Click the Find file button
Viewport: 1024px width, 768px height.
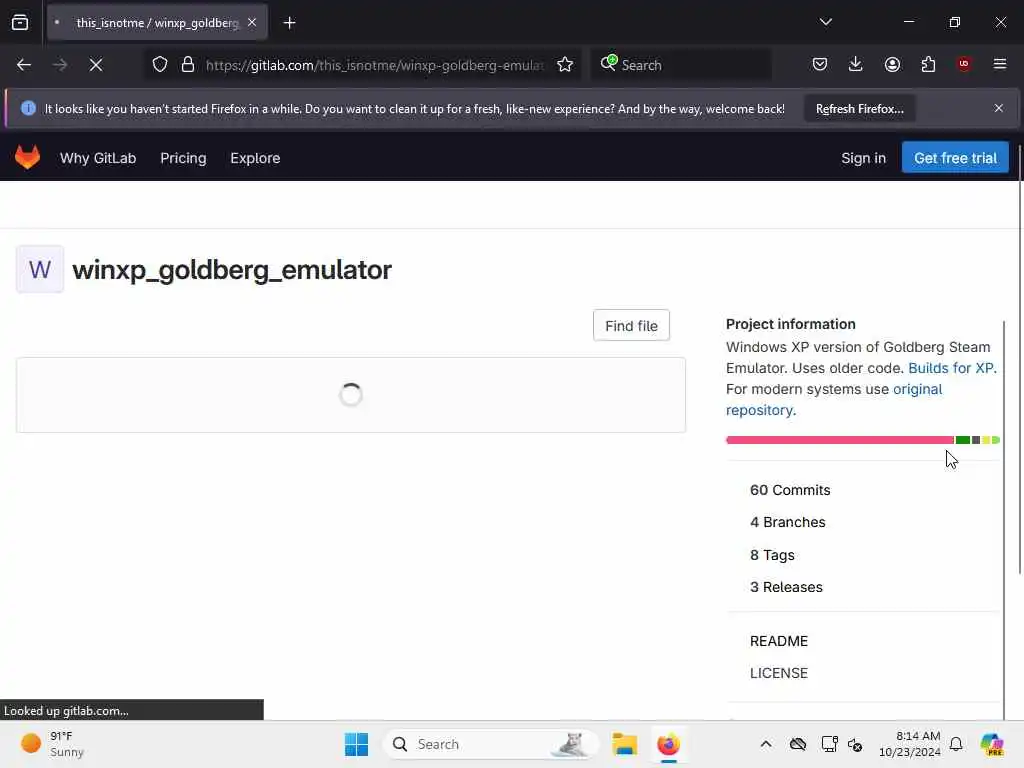(631, 325)
